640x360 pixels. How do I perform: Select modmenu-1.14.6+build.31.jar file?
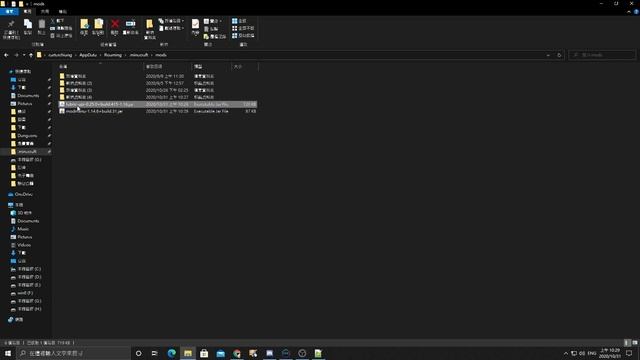pos(158,111)
